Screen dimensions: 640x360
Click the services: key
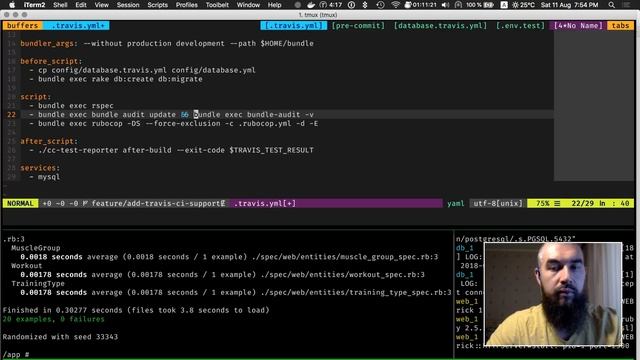click(x=40, y=168)
